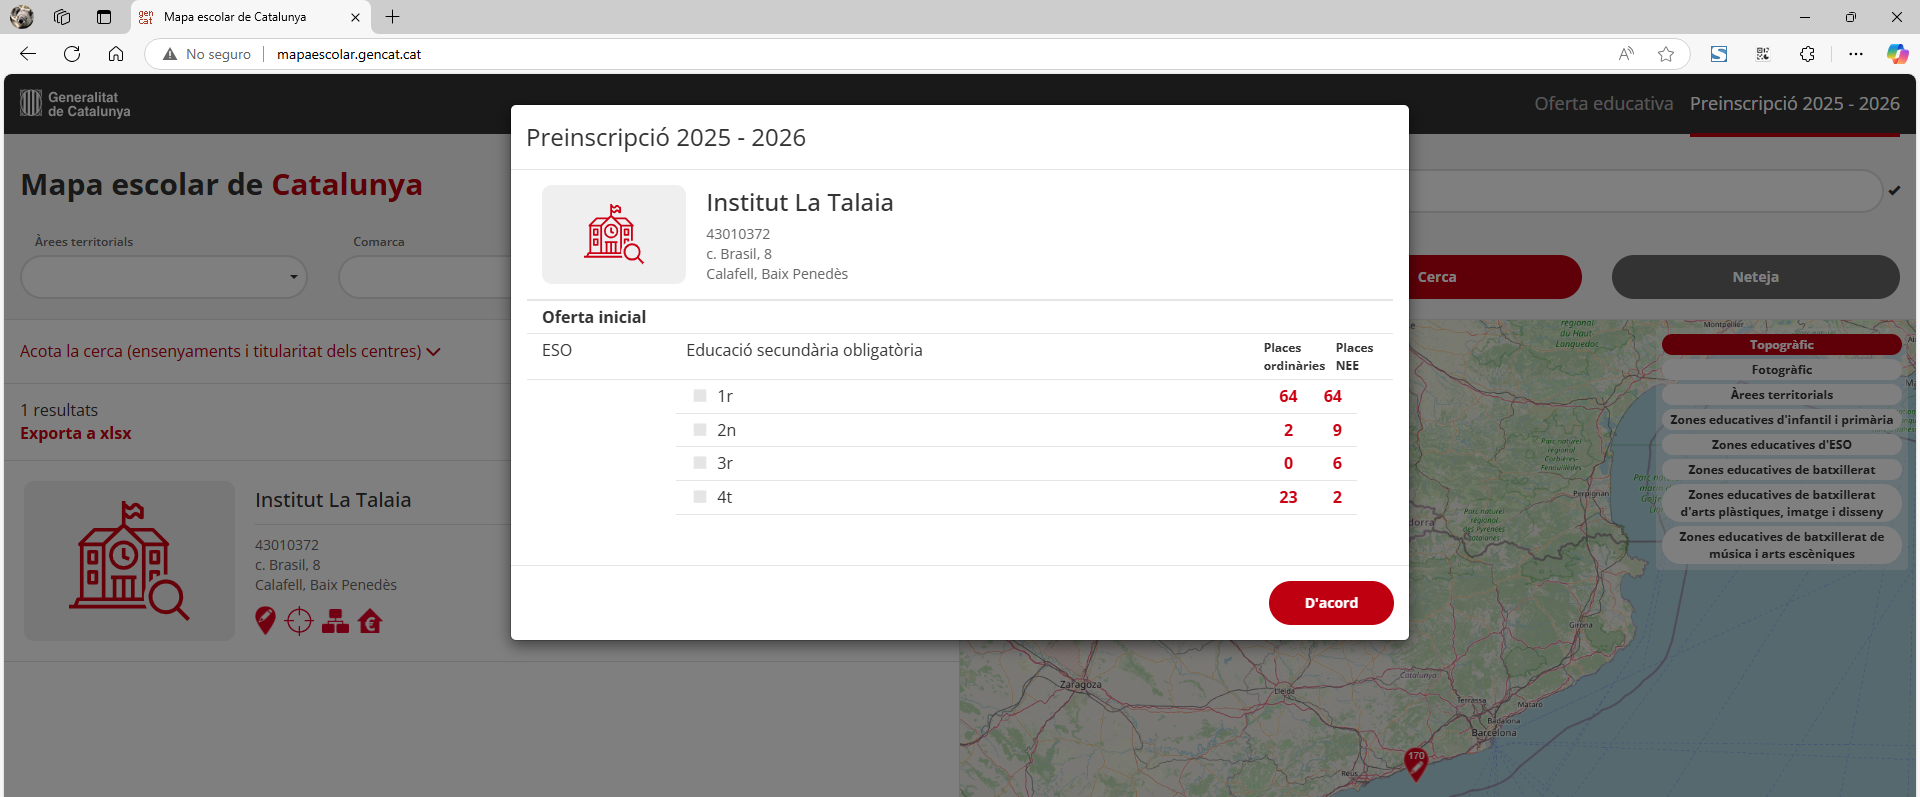Open the organization chart icon
Image resolution: width=1920 pixels, height=797 pixels.
(335, 621)
